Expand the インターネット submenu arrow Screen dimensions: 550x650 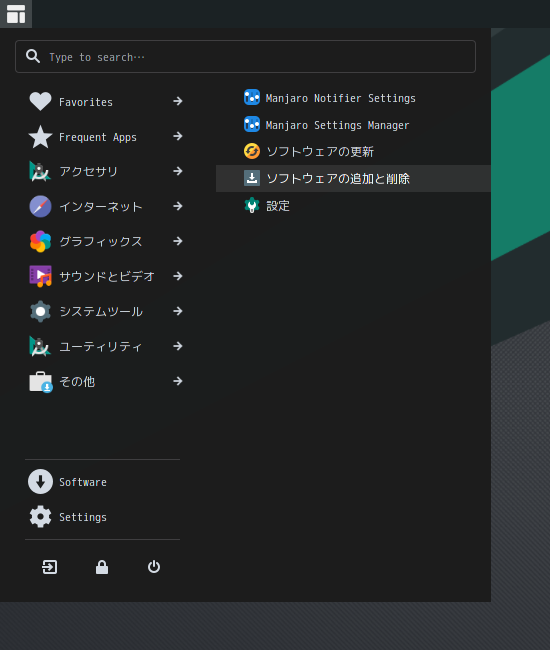(x=178, y=206)
